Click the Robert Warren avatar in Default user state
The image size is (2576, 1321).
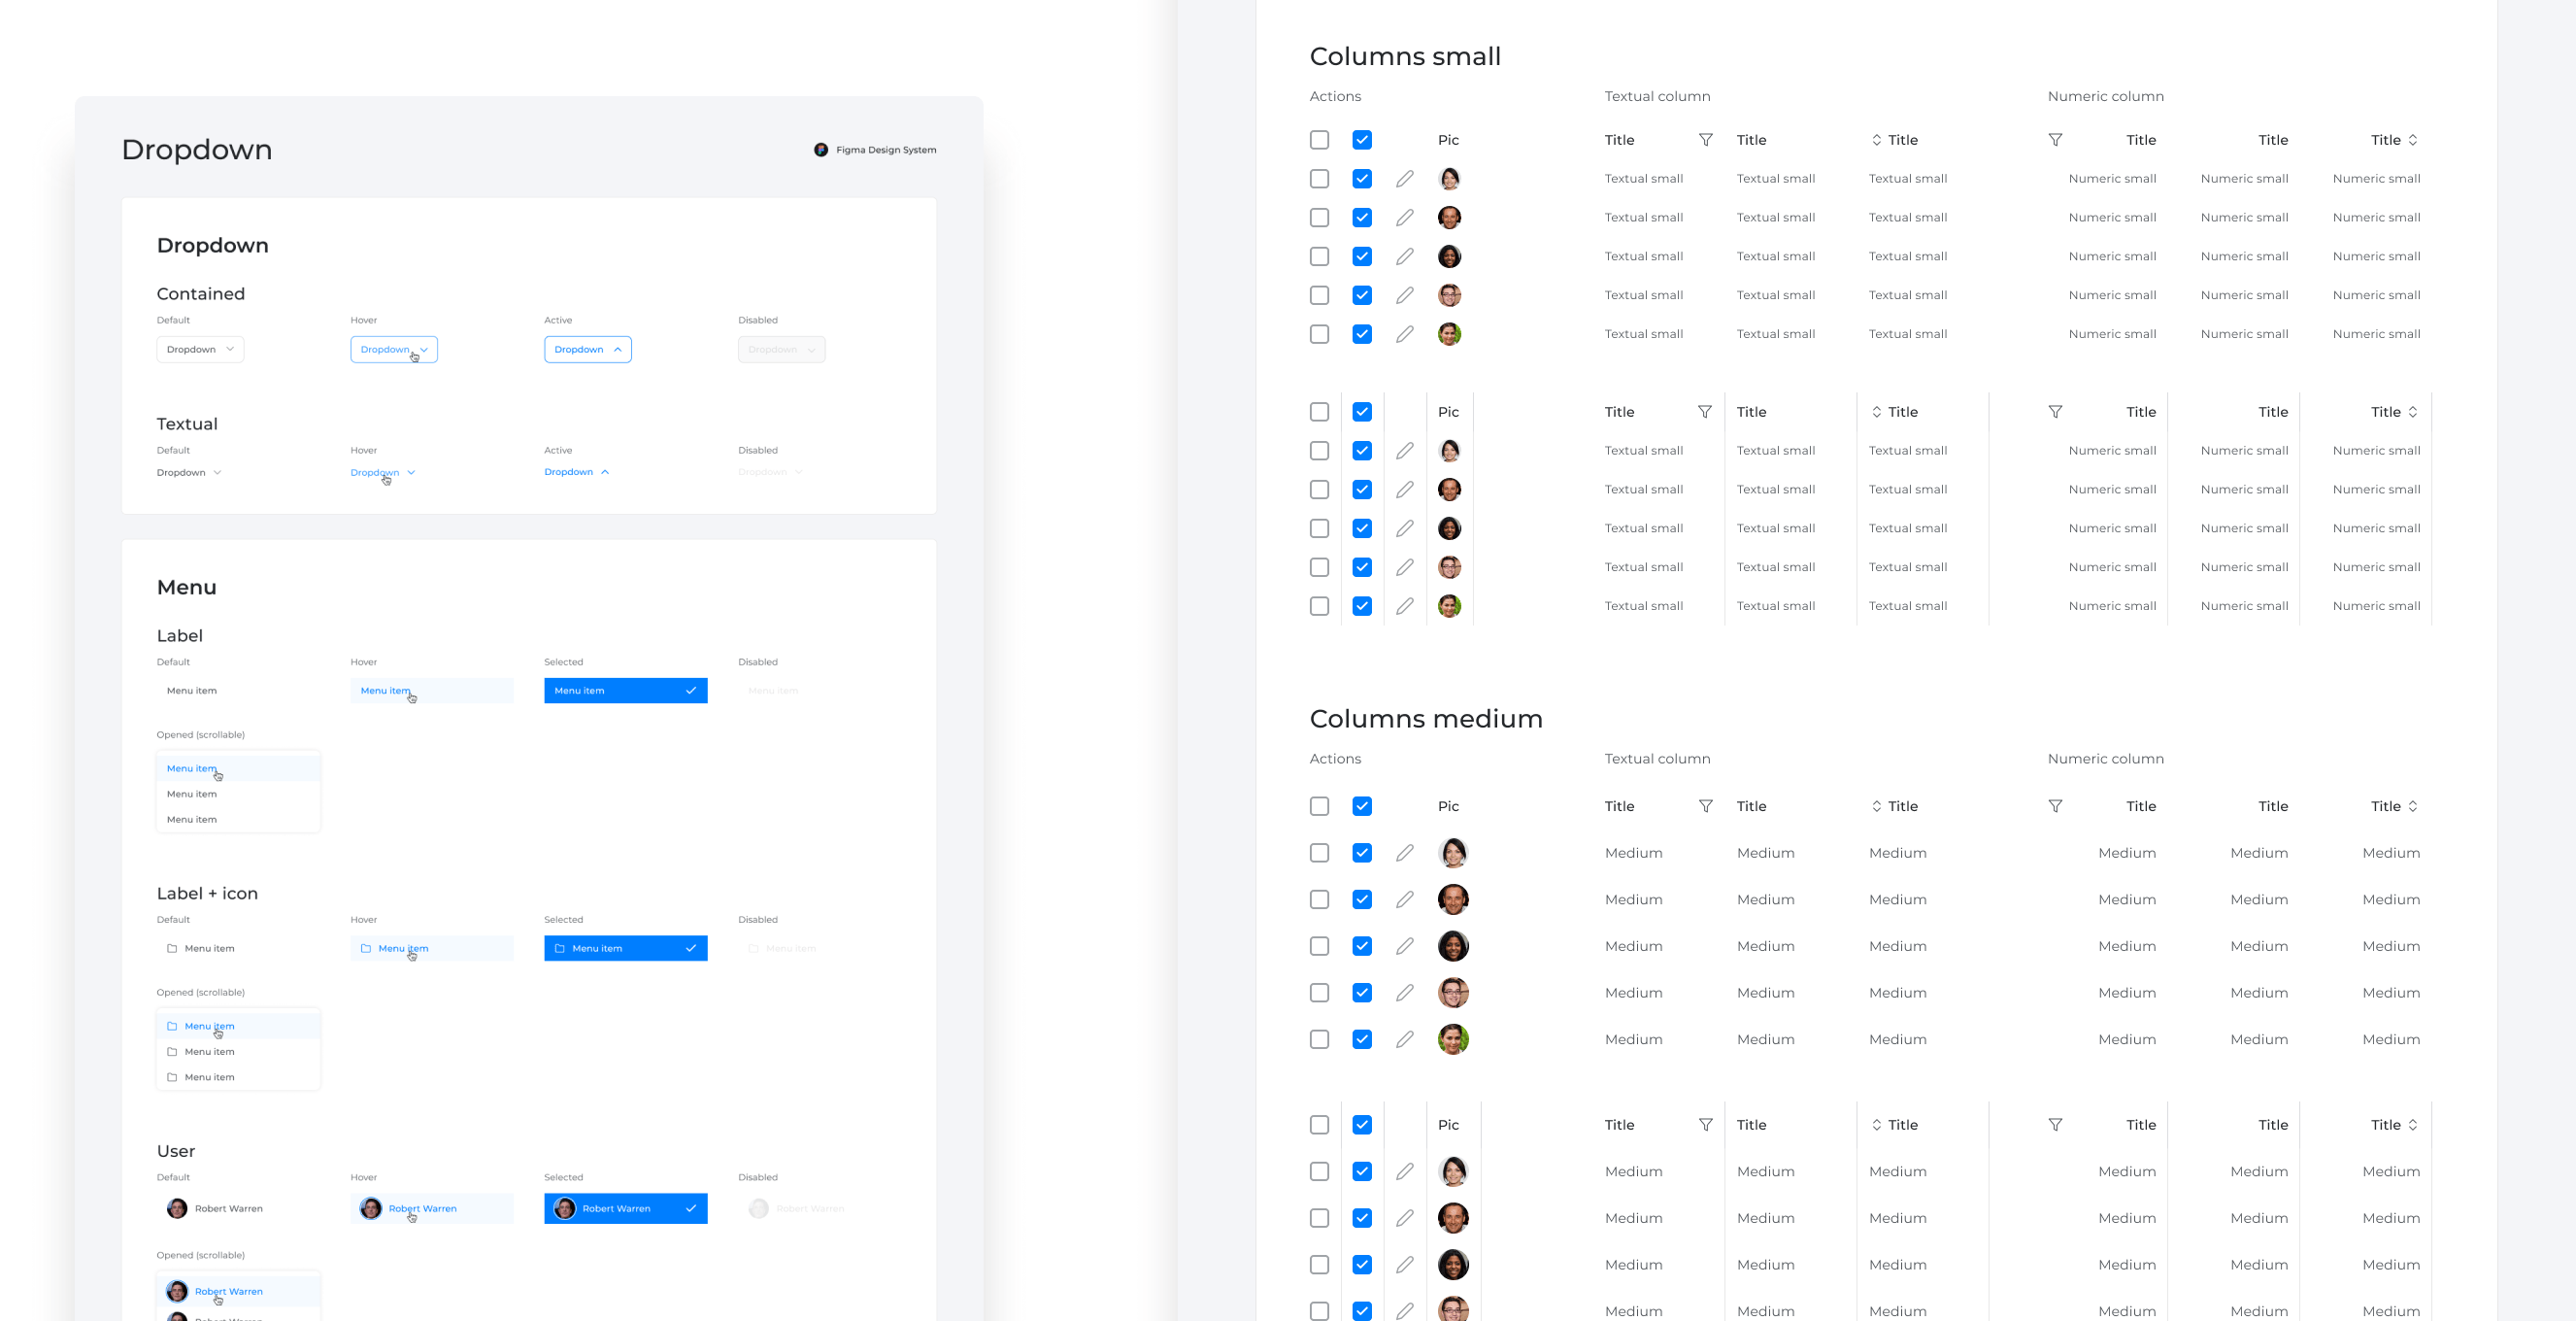(176, 1208)
